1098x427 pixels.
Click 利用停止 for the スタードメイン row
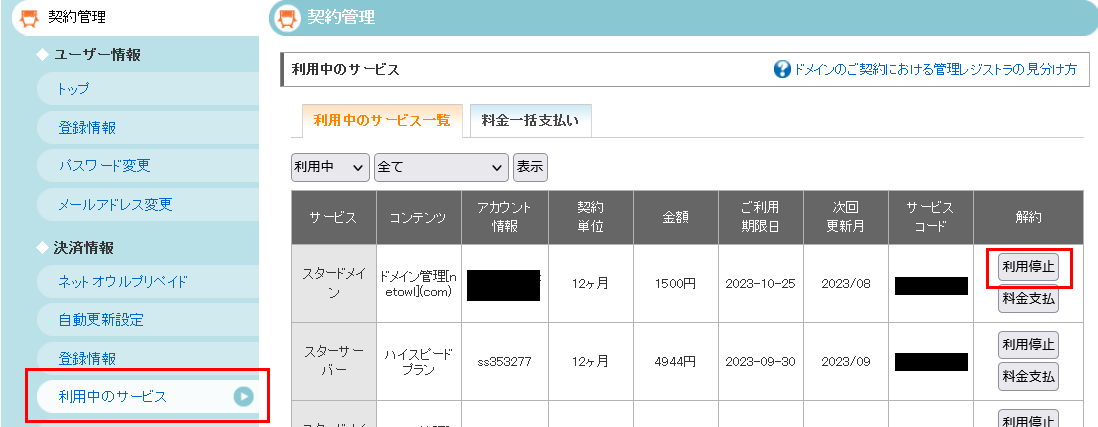click(1028, 267)
